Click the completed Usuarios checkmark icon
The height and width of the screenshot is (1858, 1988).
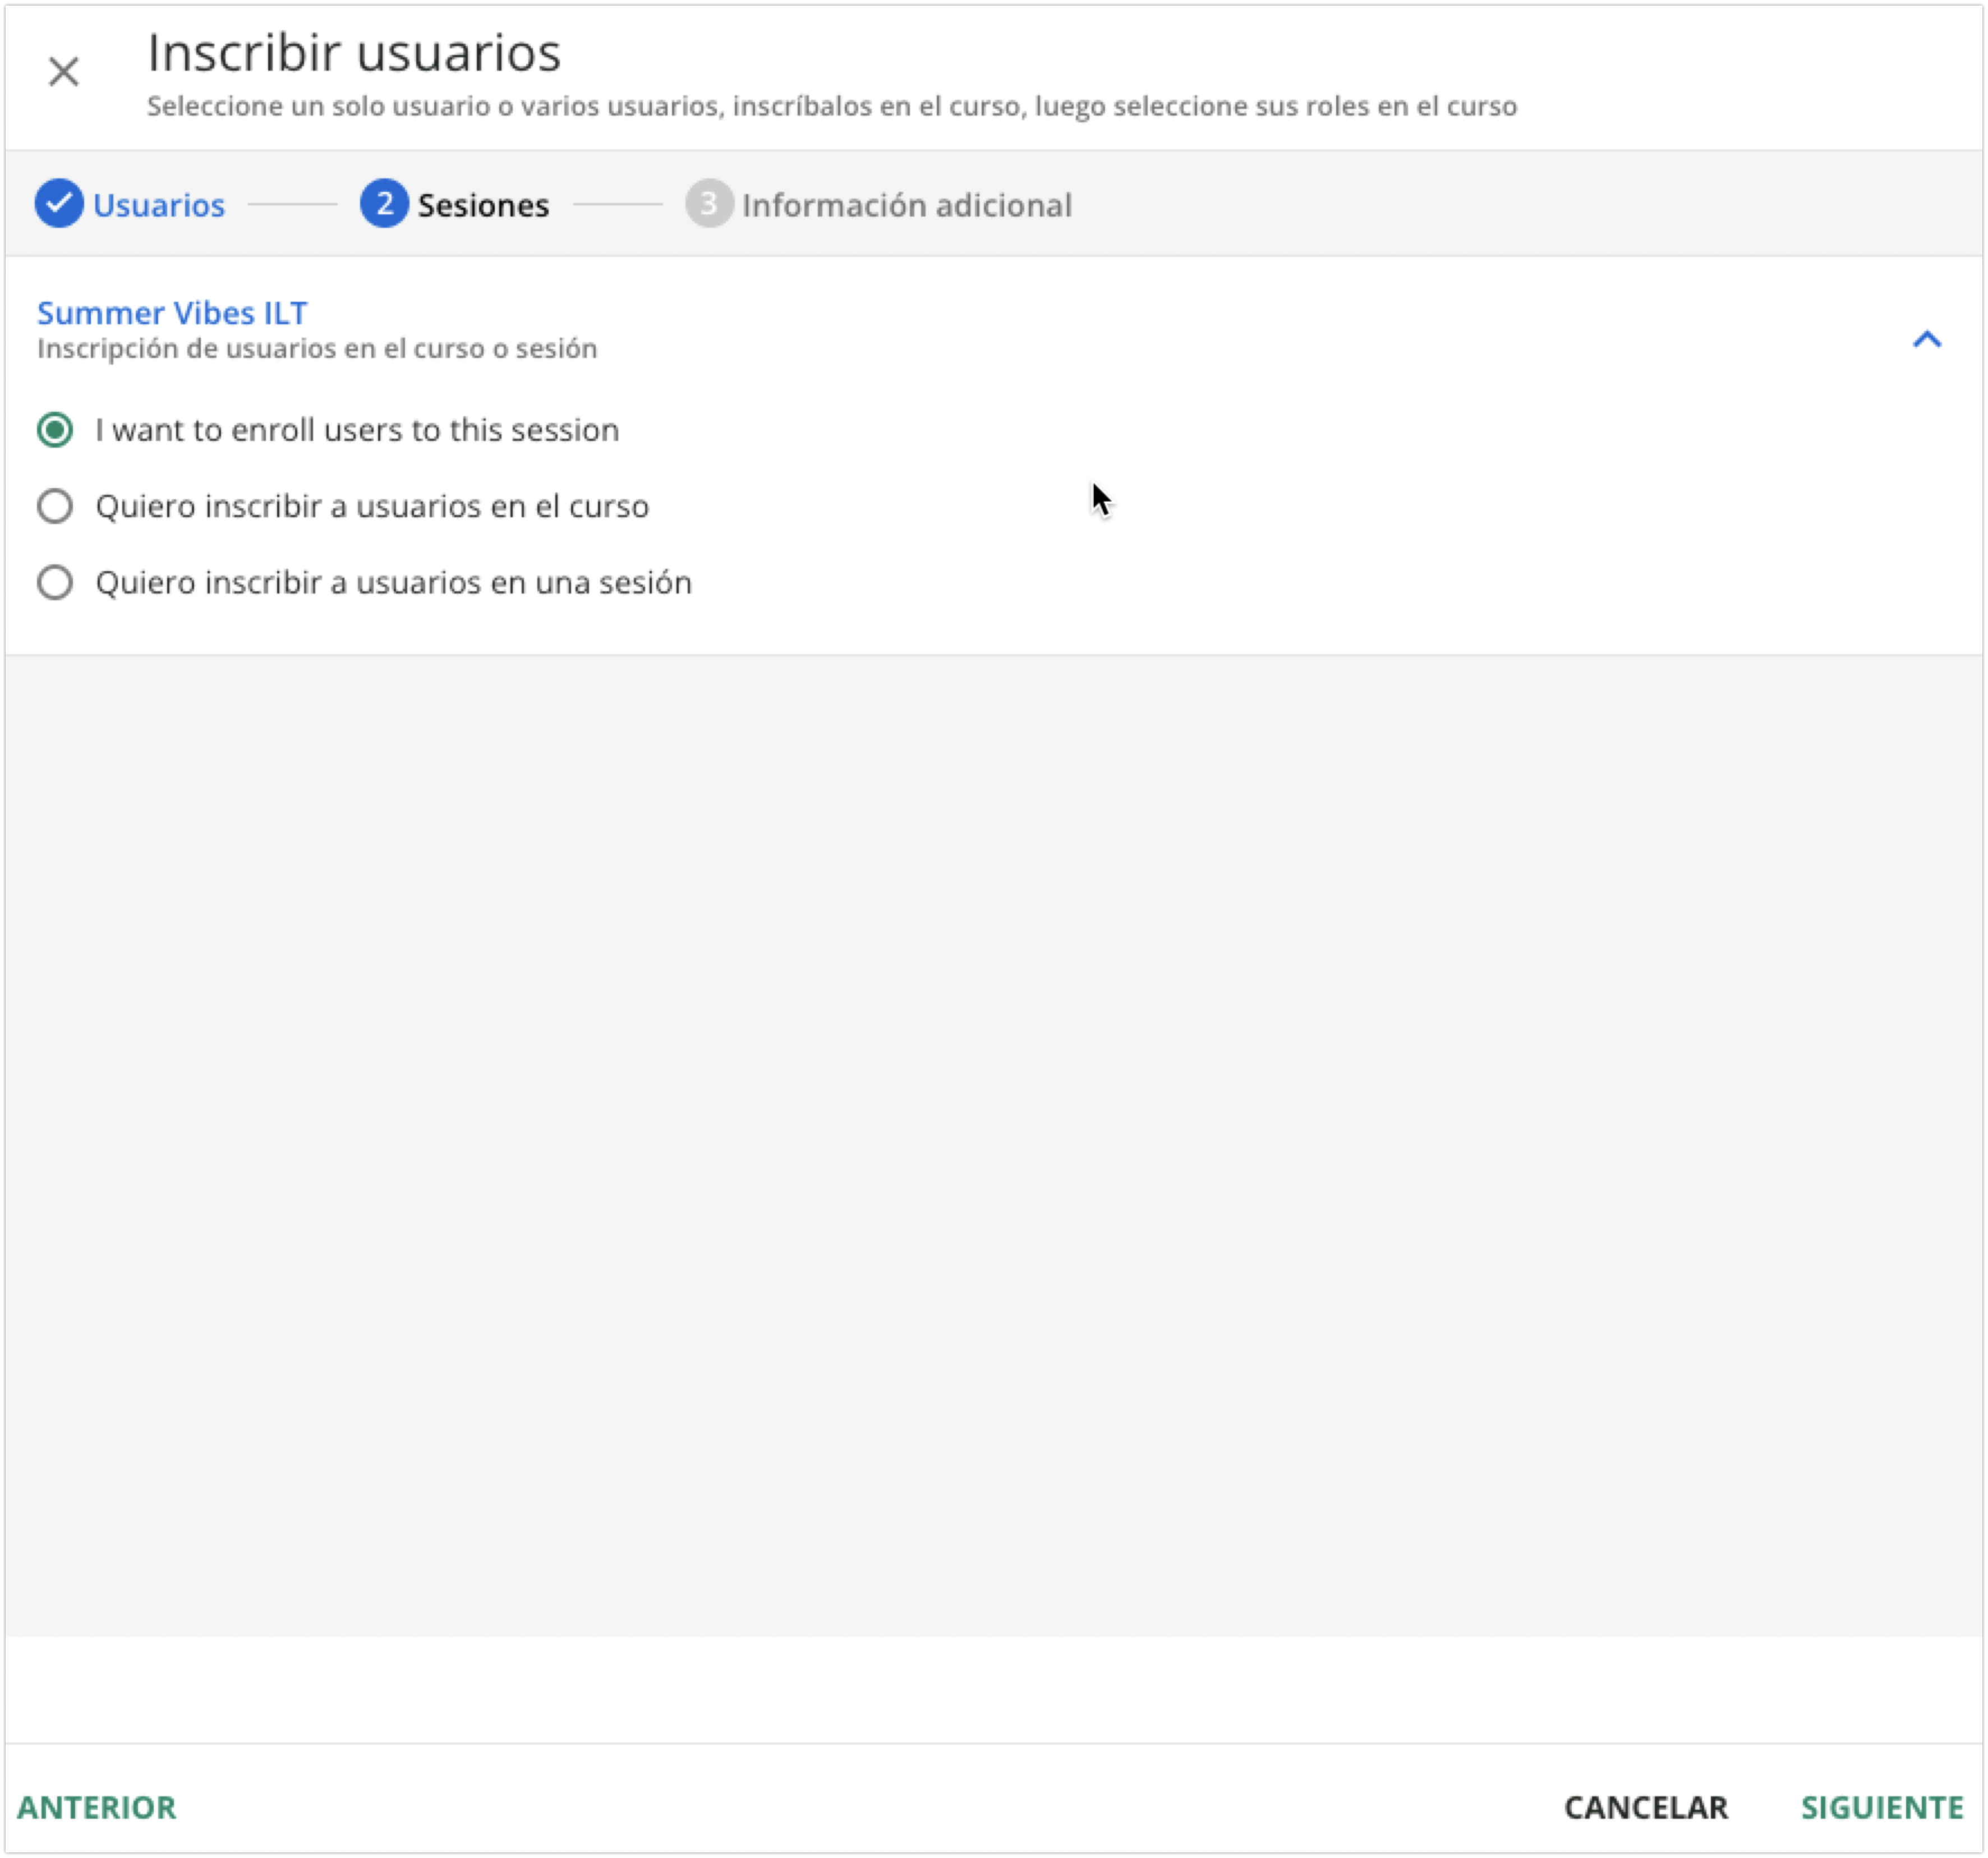click(x=59, y=204)
